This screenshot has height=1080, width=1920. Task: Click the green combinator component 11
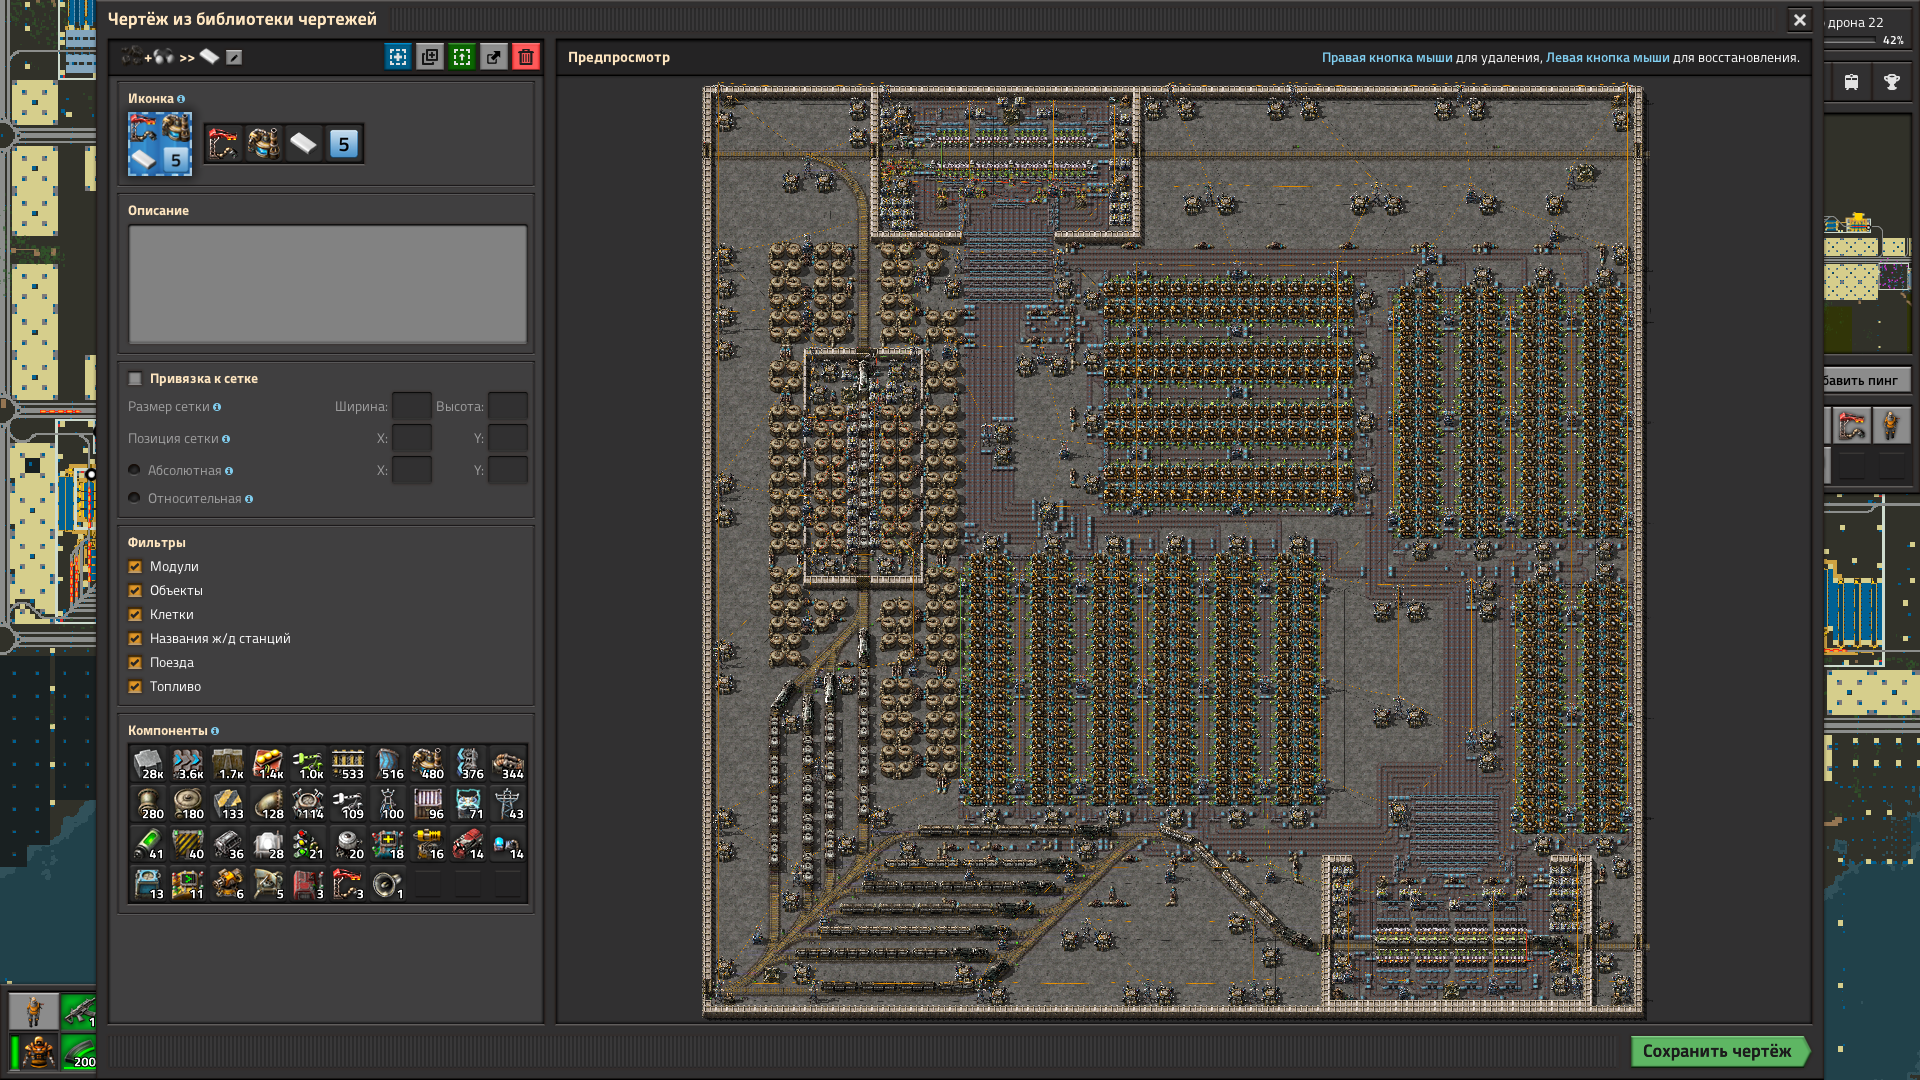click(x=188, y=884)
